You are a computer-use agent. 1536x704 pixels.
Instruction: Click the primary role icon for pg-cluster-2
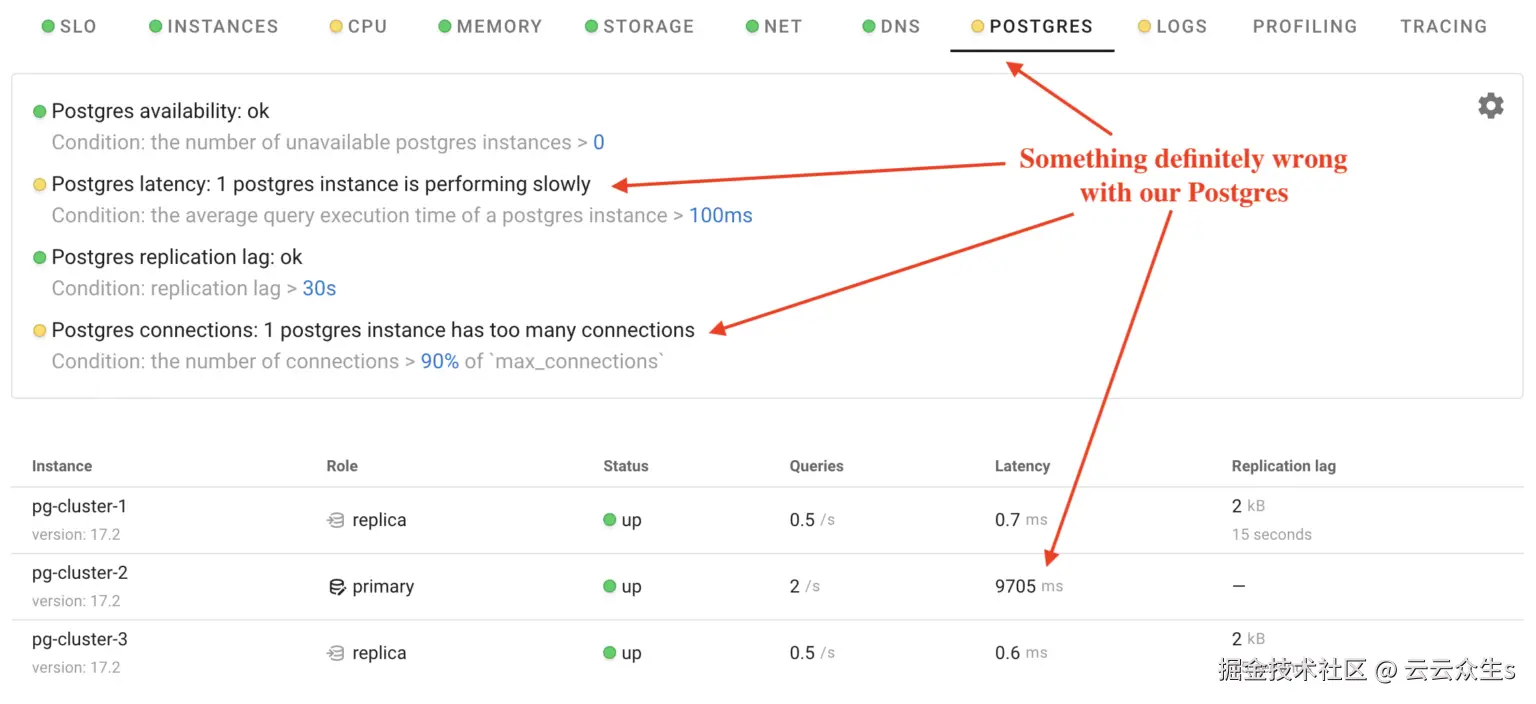click(x=337, y=587)
